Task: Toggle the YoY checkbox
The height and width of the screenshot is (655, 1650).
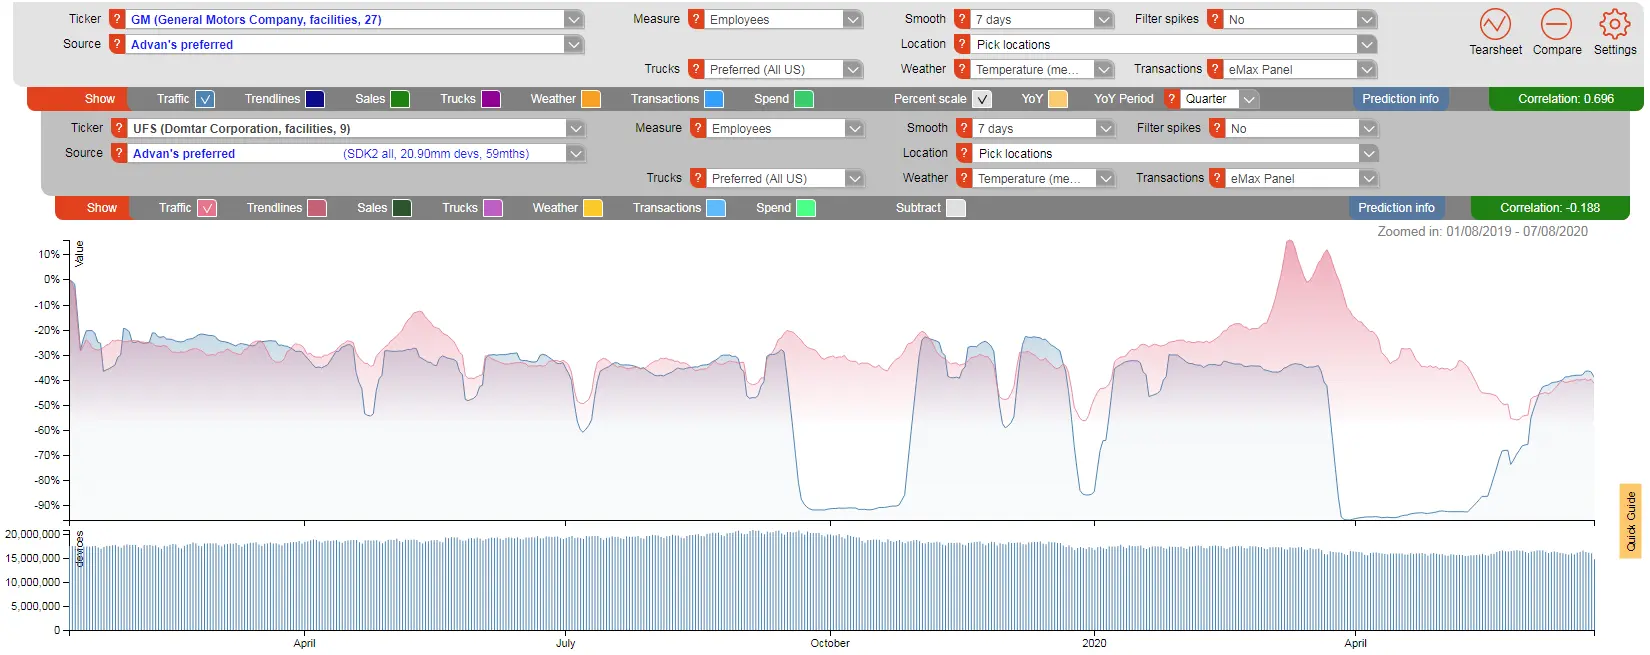Action: (x=1058, y=99)
